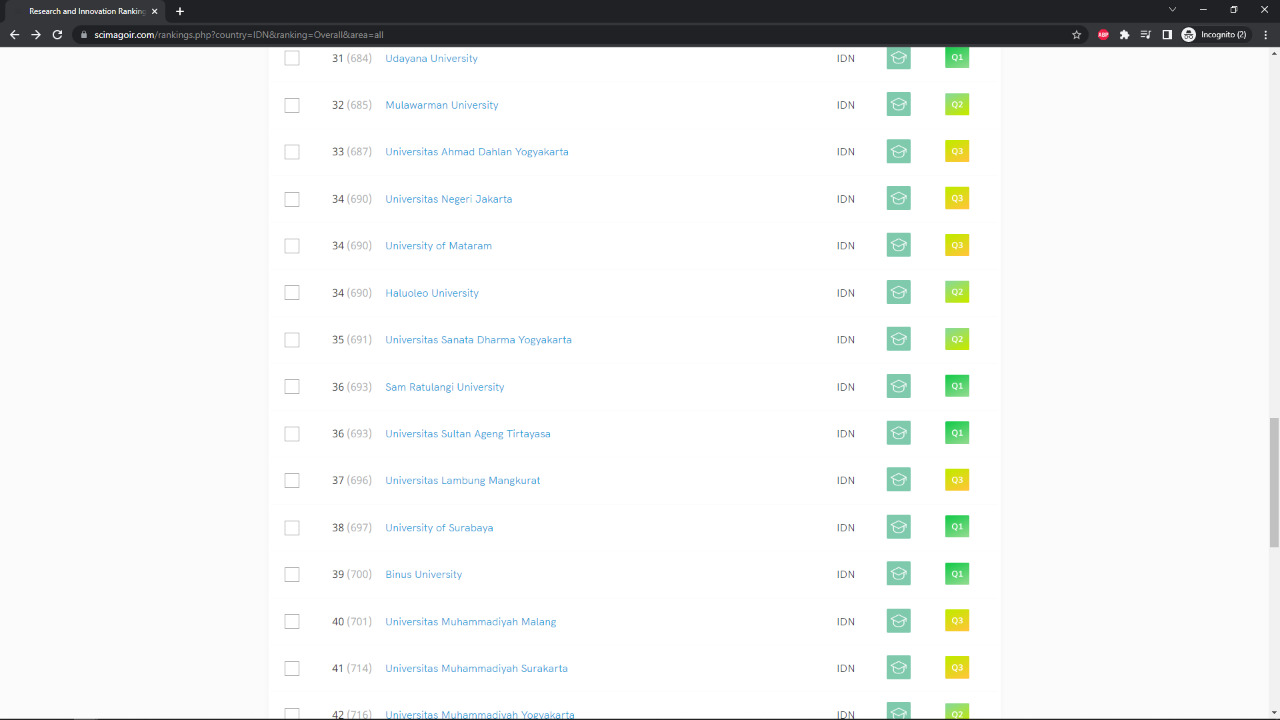1280x720 pixels.
Task: Check the box for Universitas Negeri Jakarta
Action: click(x=292, y=199)
